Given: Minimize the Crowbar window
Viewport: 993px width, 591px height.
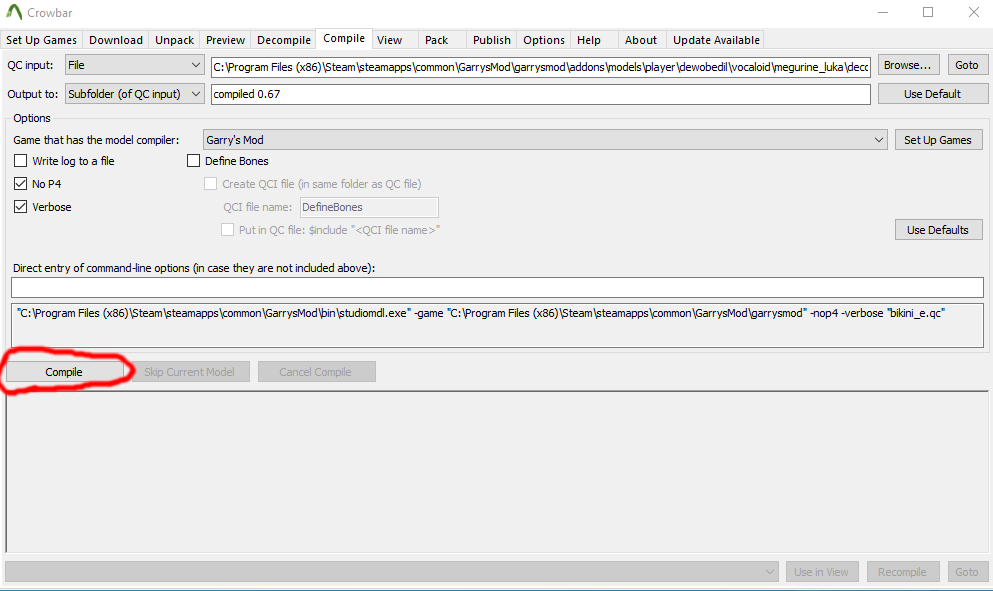Looking at the screenshot, I should (x=883, y=12).
